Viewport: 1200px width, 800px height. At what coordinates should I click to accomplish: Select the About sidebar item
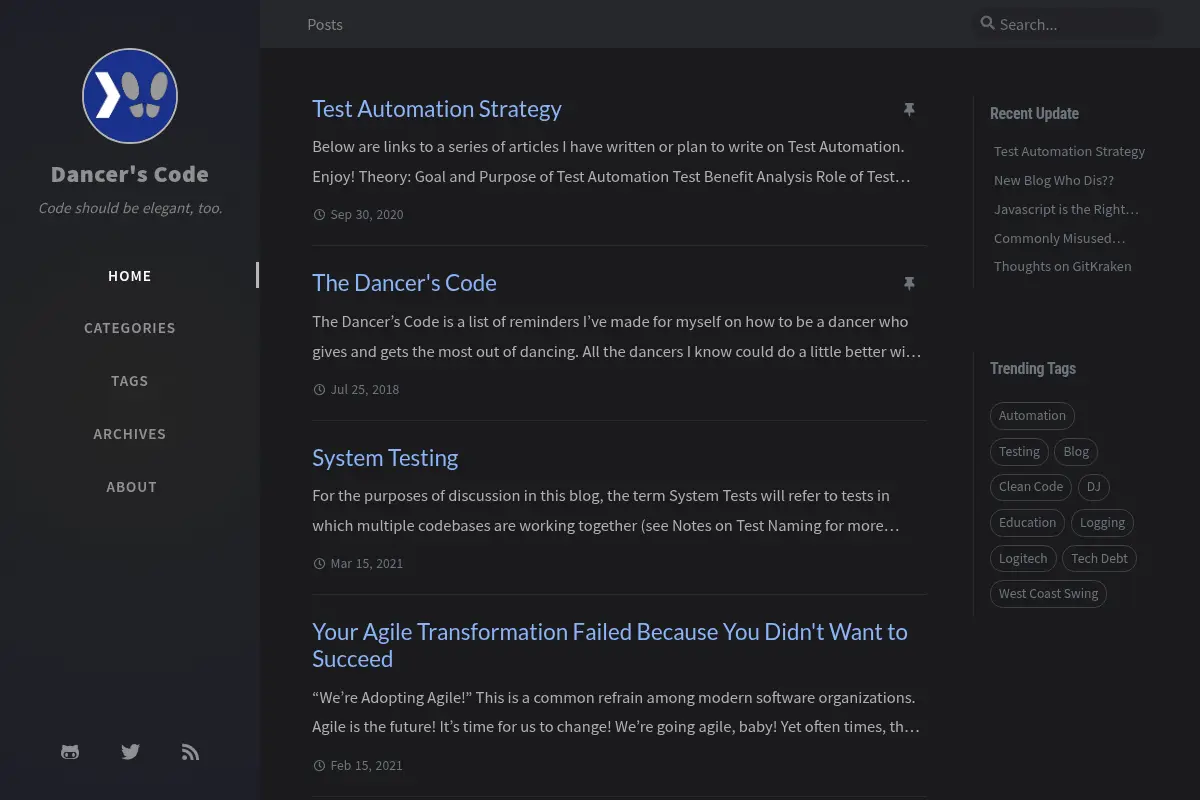(131, 487)
